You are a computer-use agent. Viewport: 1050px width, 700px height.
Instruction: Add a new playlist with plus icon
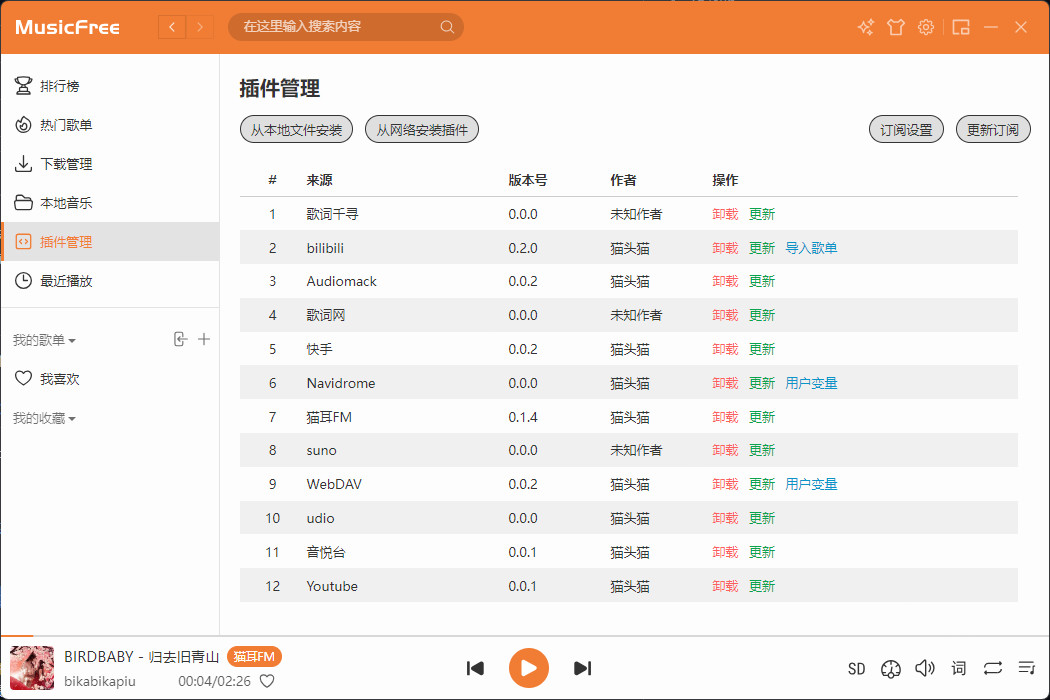[204, 339]
